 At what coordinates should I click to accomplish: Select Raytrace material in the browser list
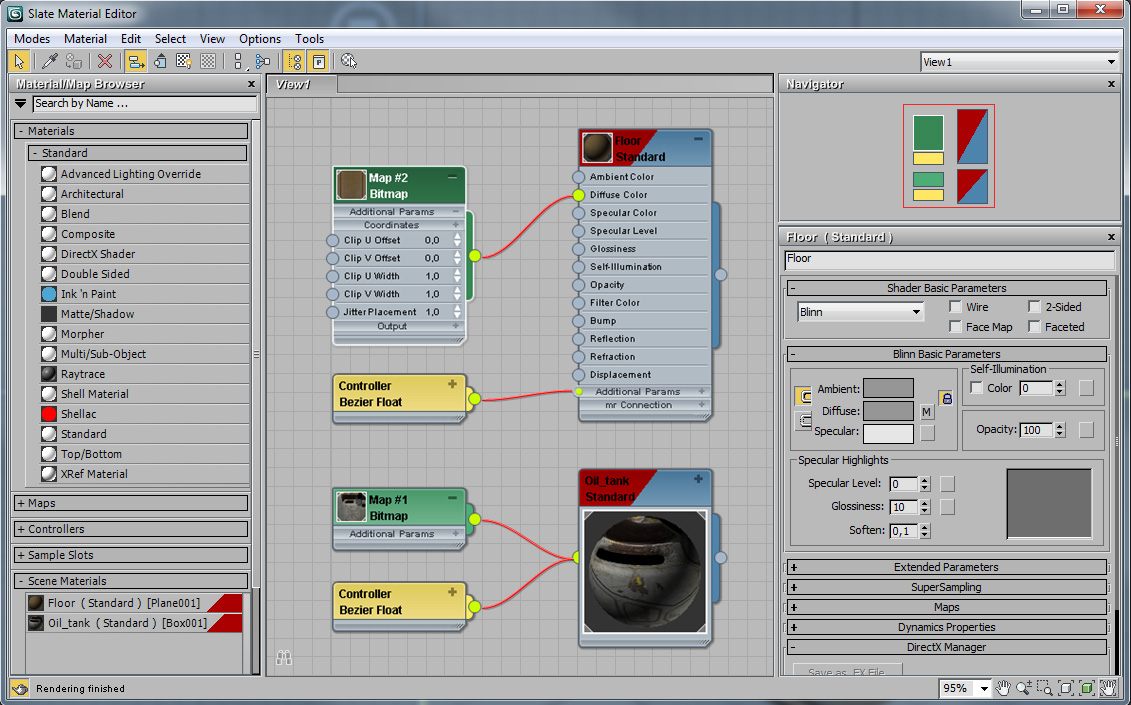coord(84,374)
